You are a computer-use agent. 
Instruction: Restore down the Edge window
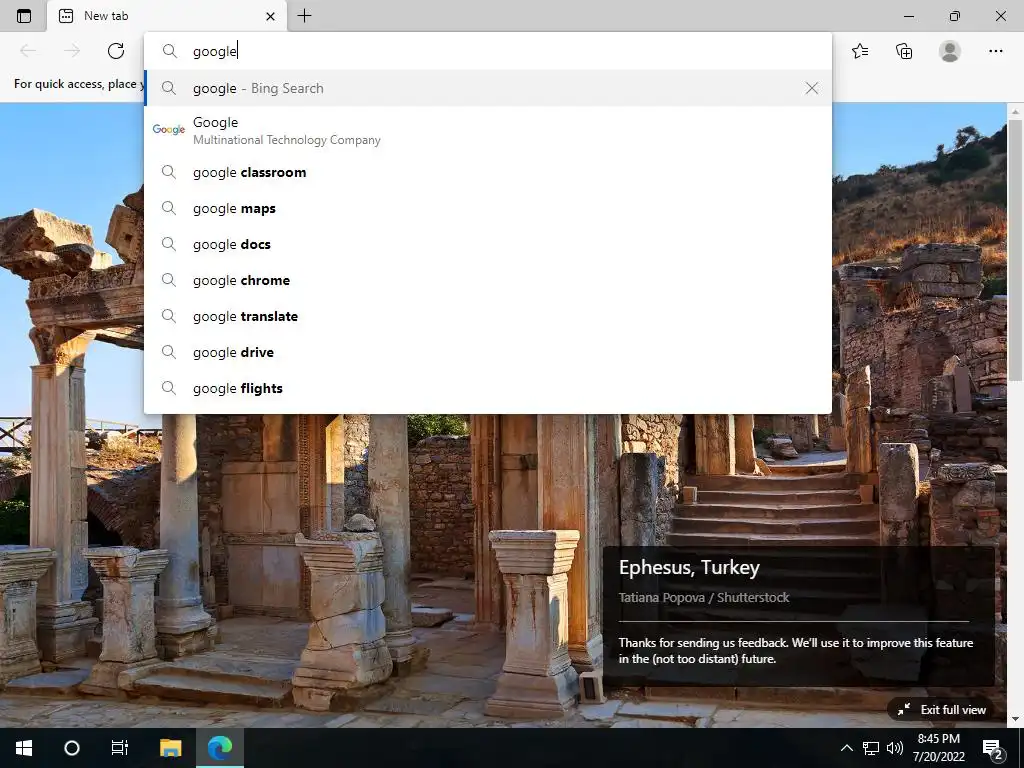coord(955,16)
